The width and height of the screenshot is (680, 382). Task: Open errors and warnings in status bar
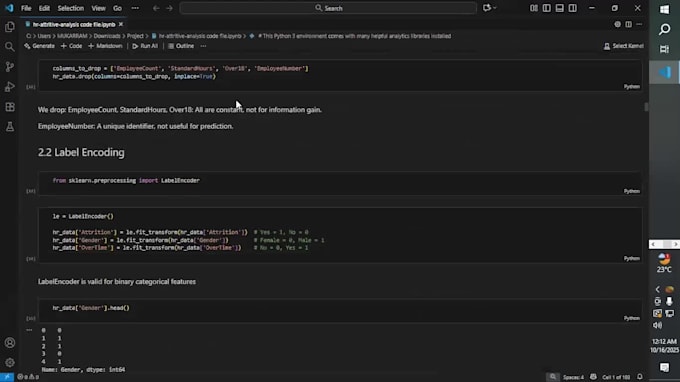(x=28, y=377)
